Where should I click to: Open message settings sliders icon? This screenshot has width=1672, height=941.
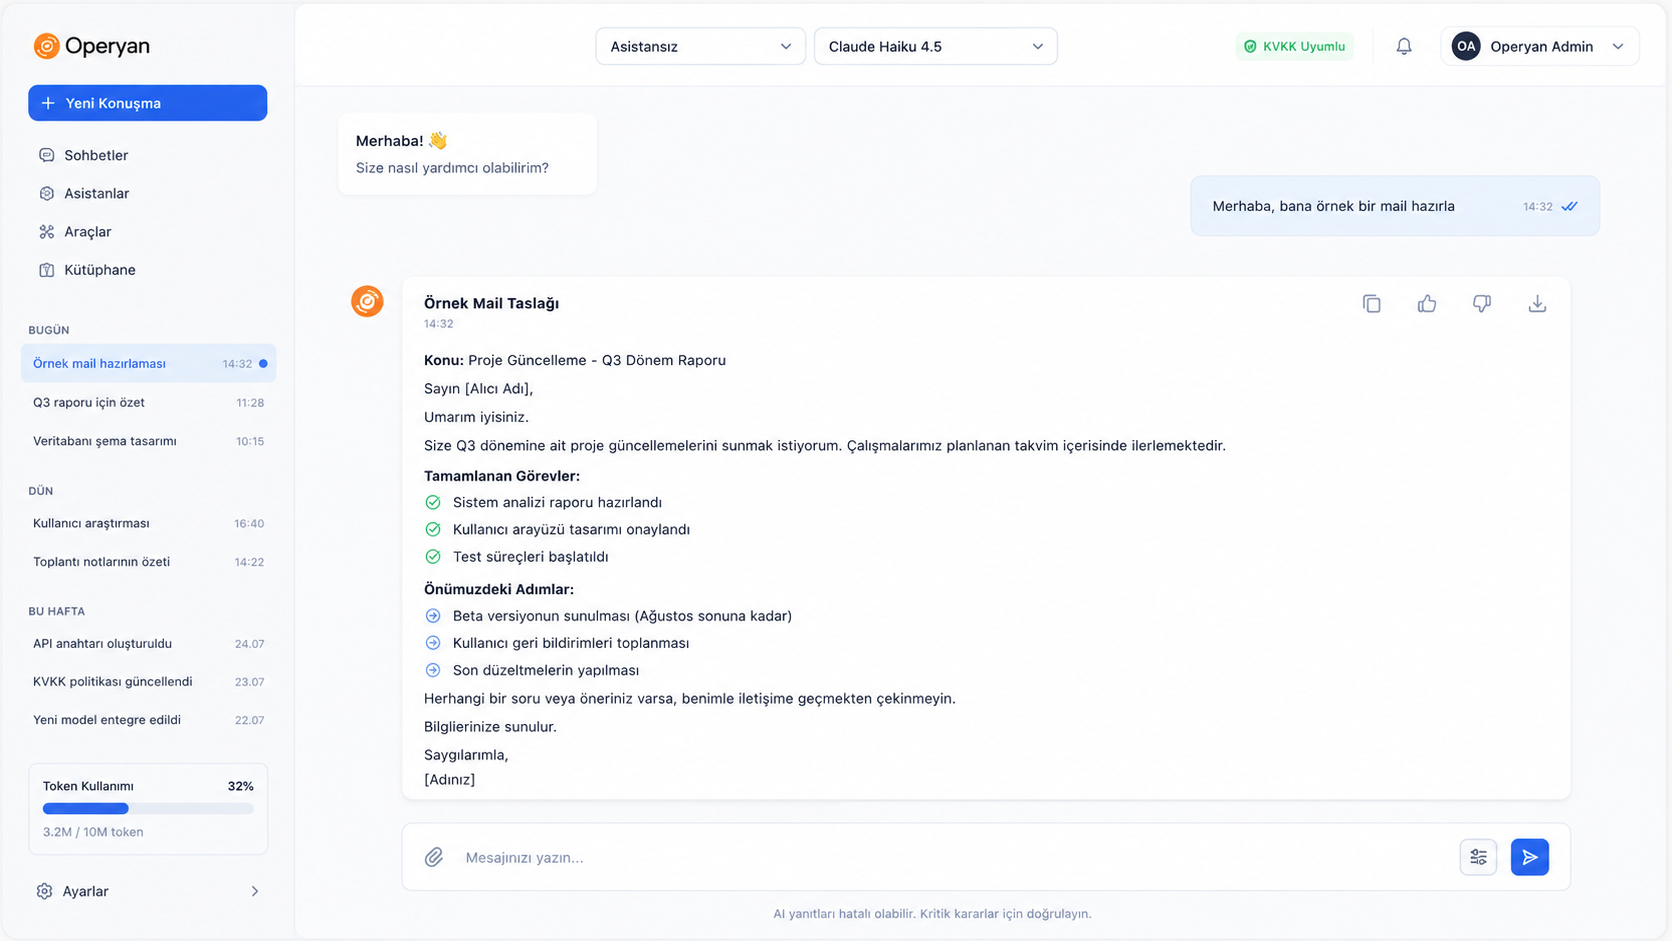tap(1478, 857)
